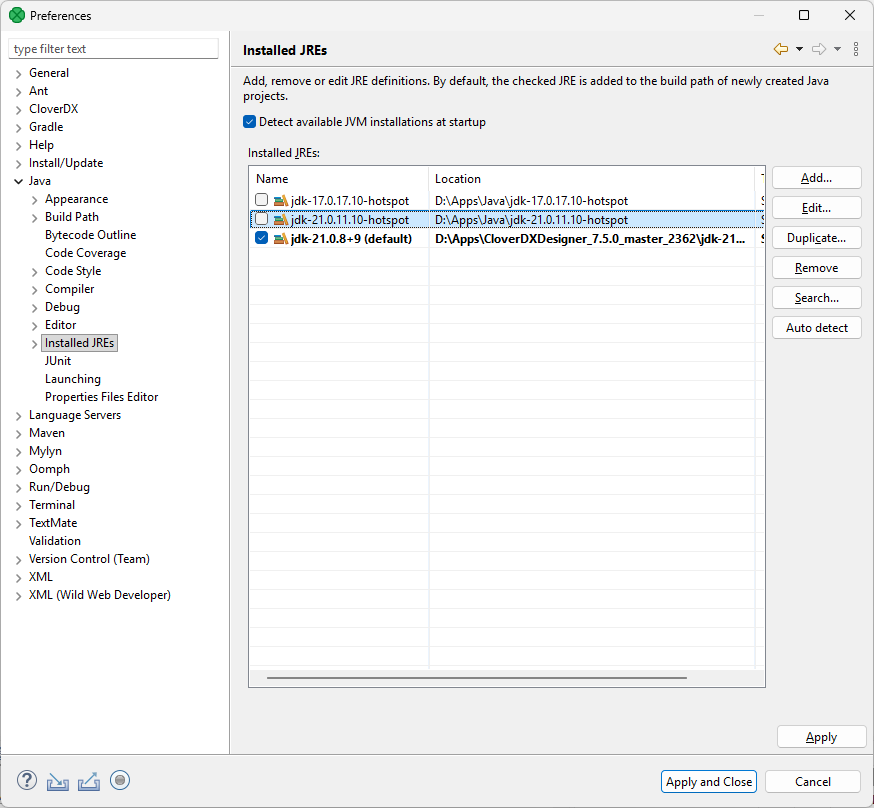Select the CloverDXDesigner_7.5.0_master_2362 location cell
Image resolution: width=874 pixels, height=808 pixels.
[591, 238]
